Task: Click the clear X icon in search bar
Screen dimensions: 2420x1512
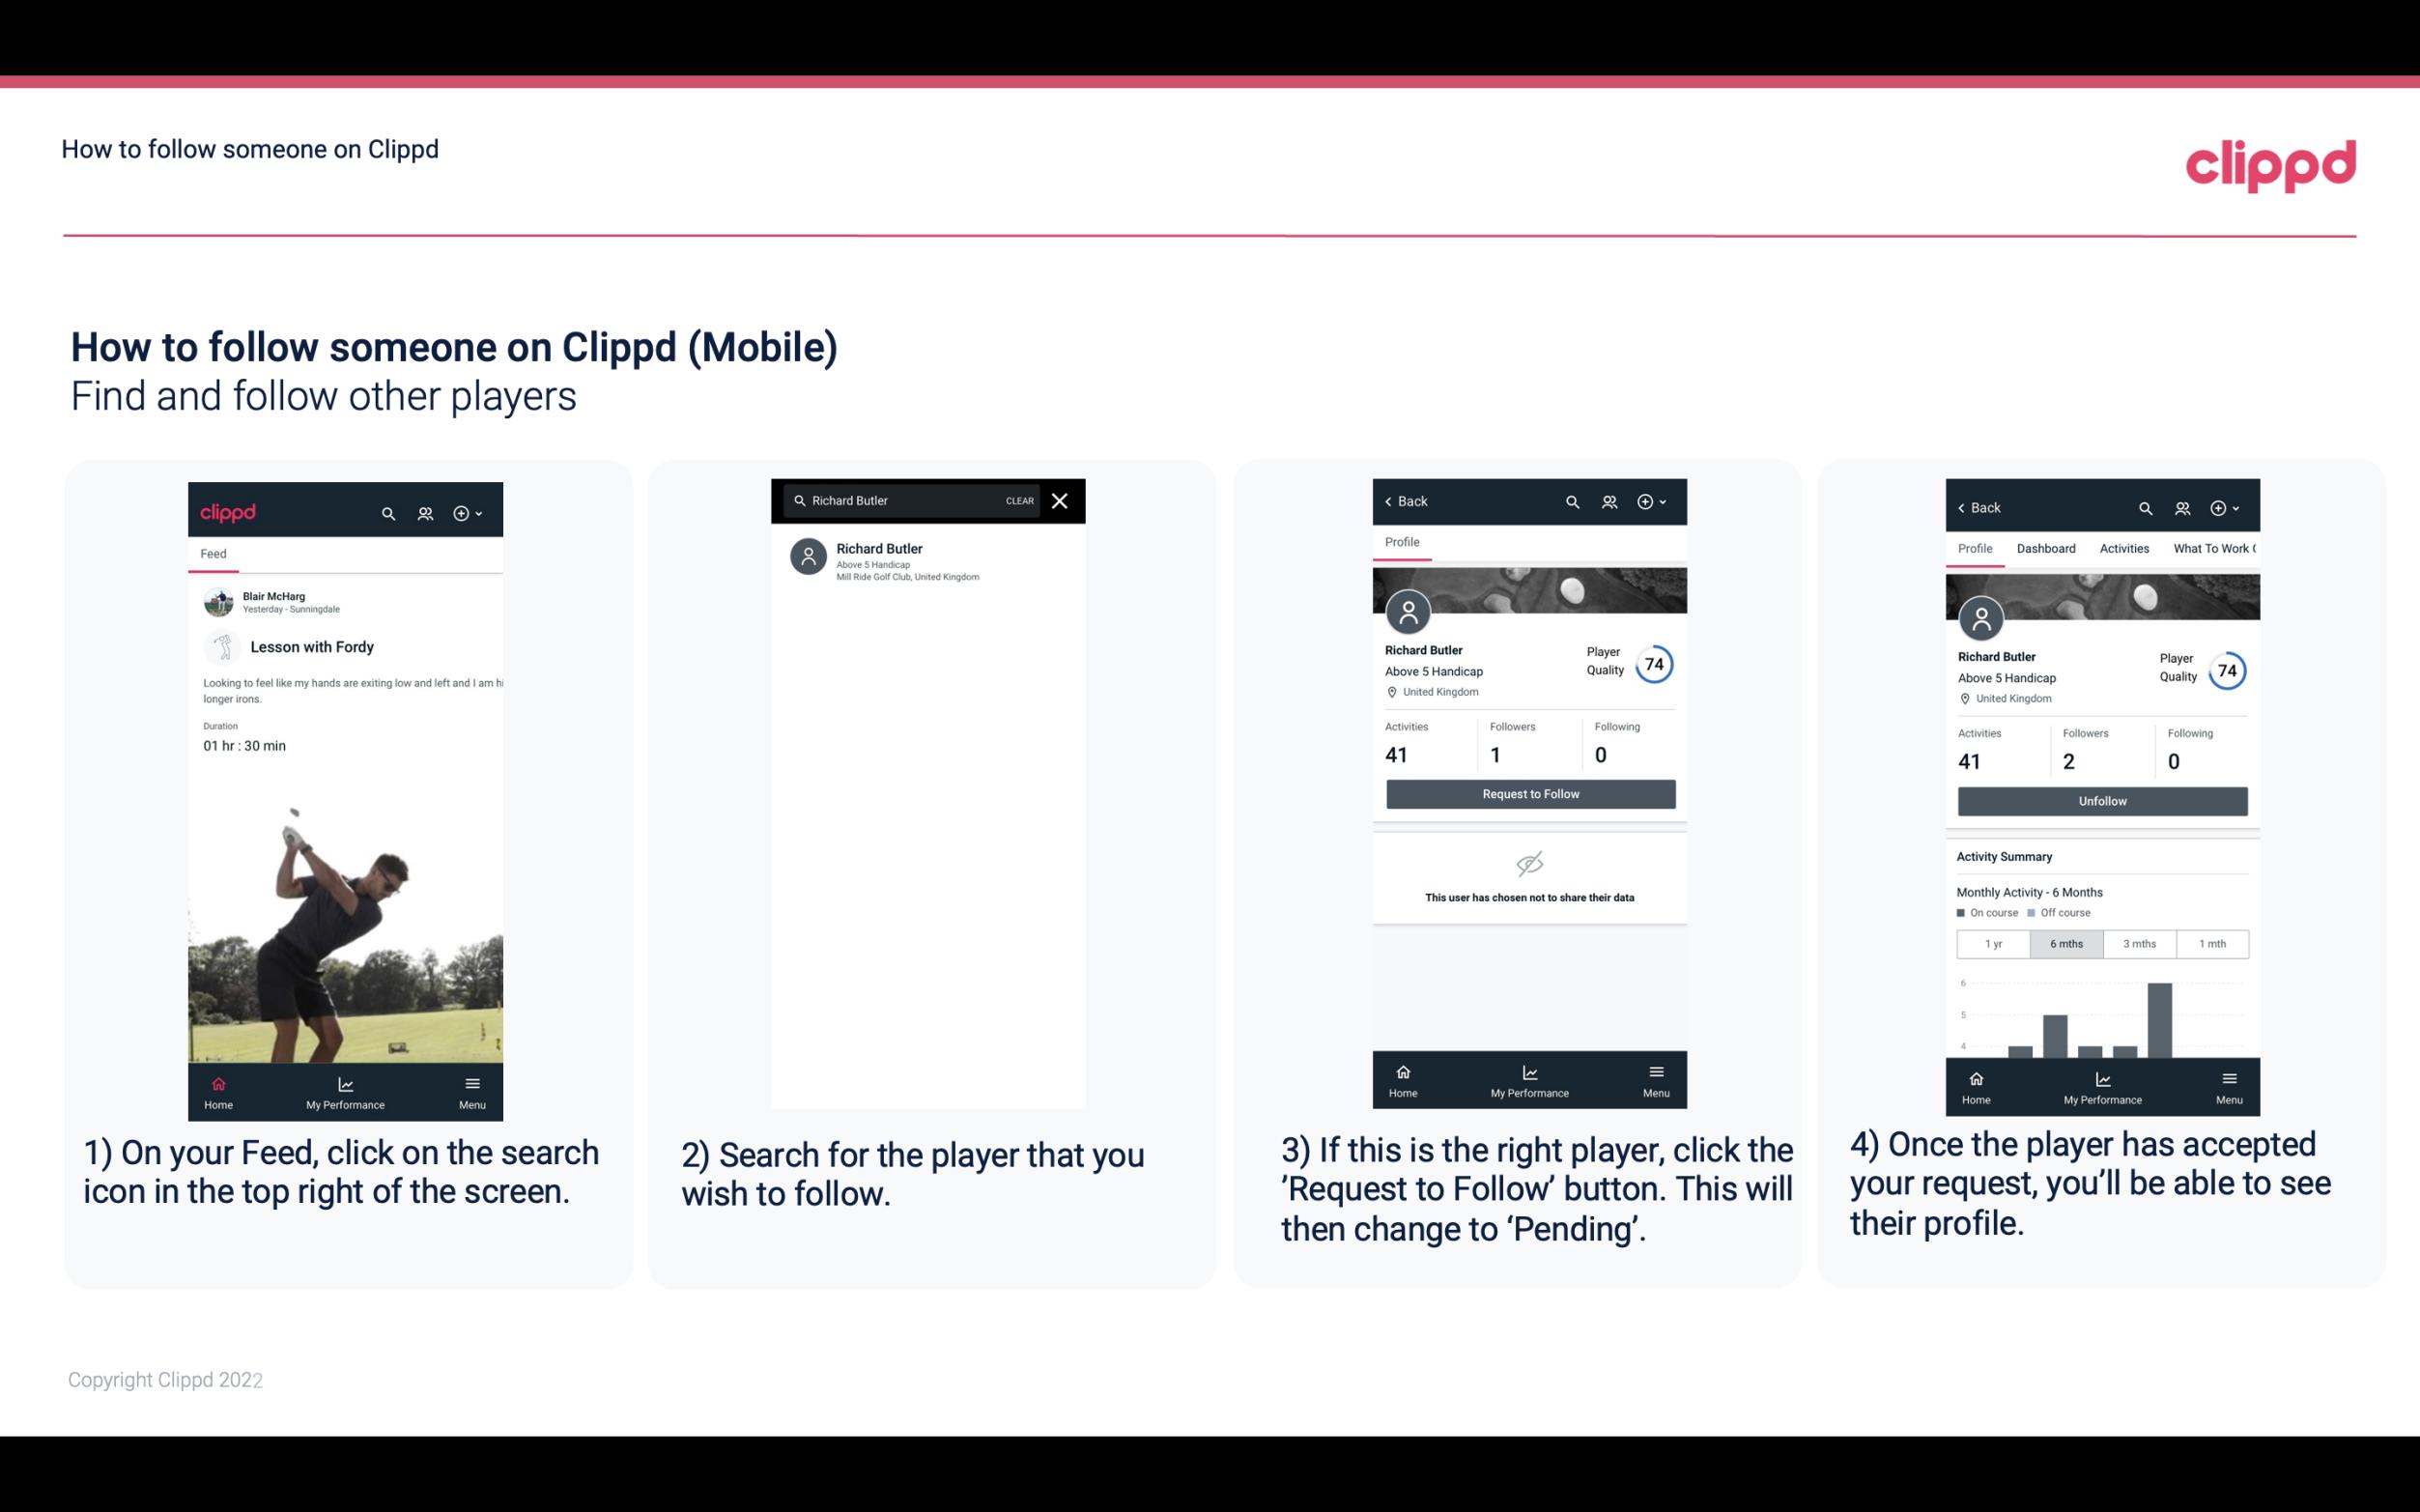Action: point(1062,501)
